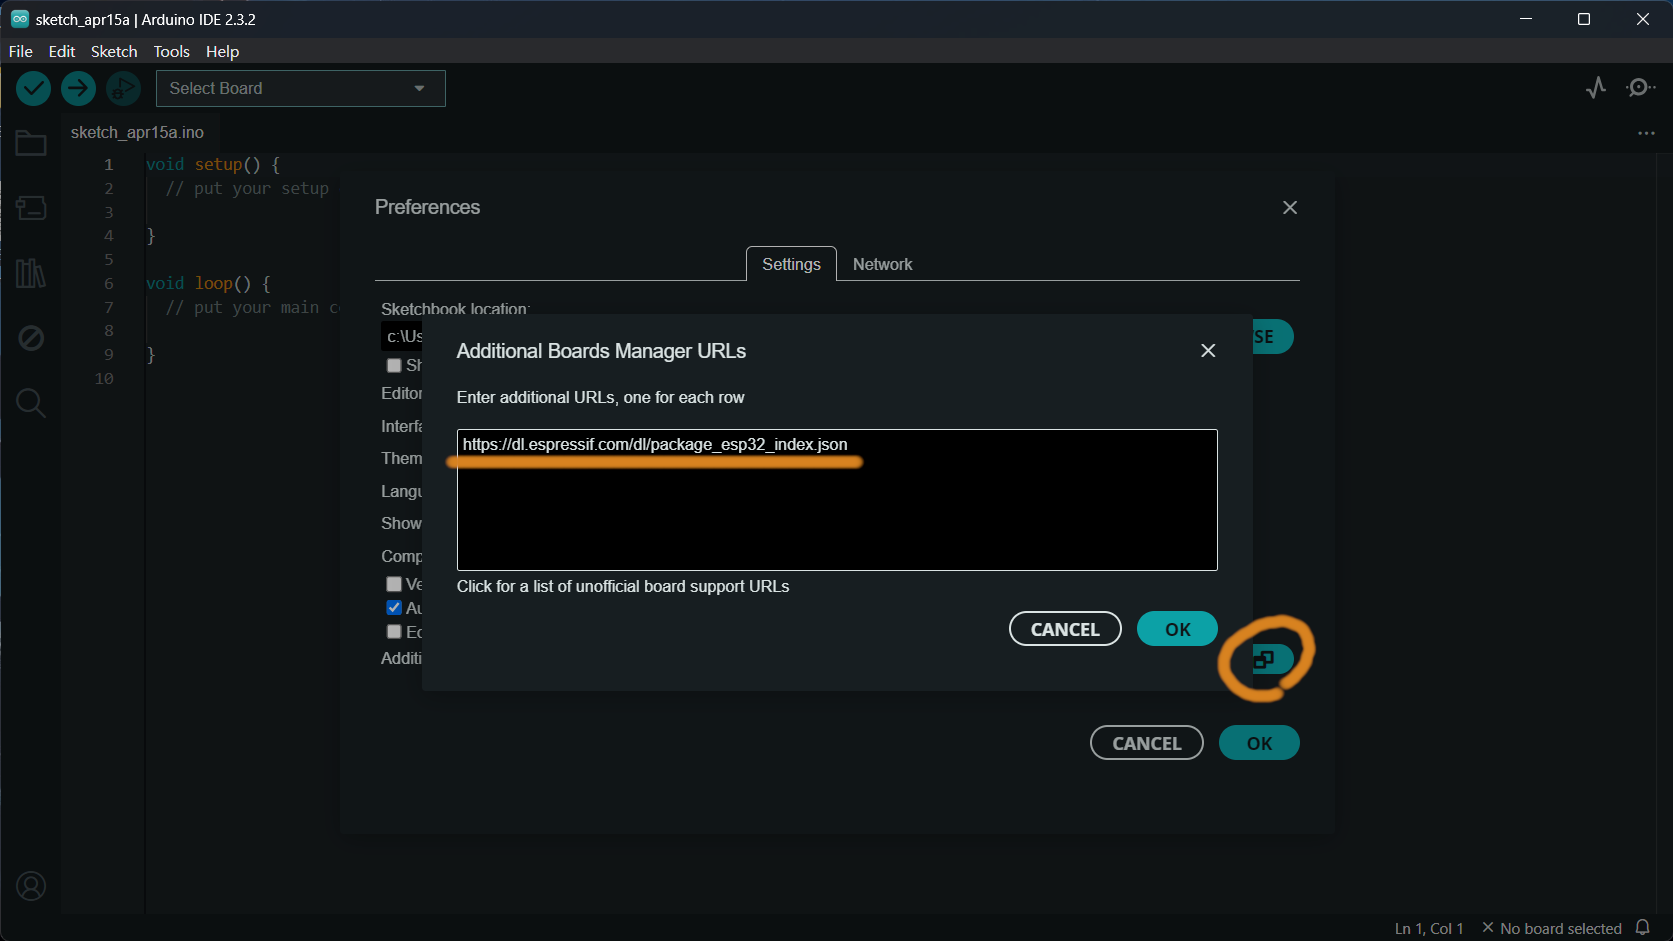The height and width of the screenshot is (941, 1673).
Task: Disable the Auto save checkbox
Action: [394, 607]
